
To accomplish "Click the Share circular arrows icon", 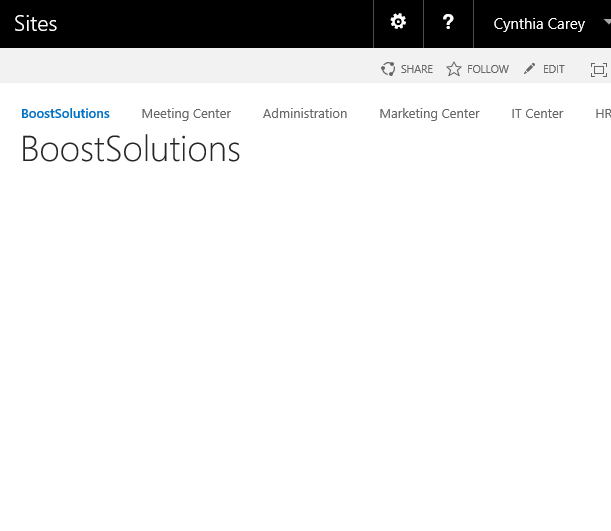I will click(x=388, y=69).
